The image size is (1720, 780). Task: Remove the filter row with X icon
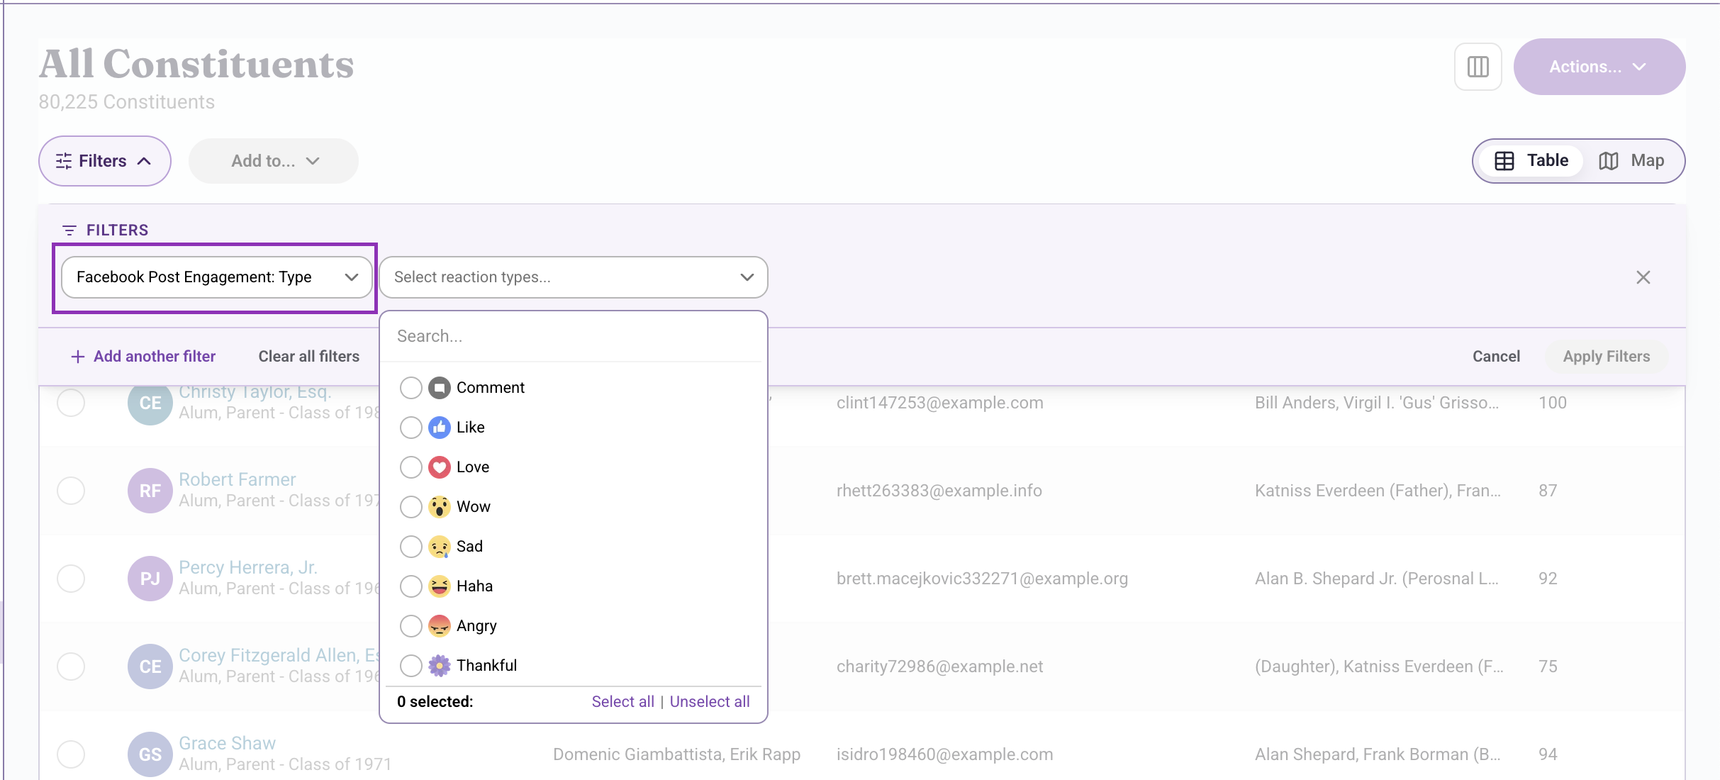(1643, 277)
